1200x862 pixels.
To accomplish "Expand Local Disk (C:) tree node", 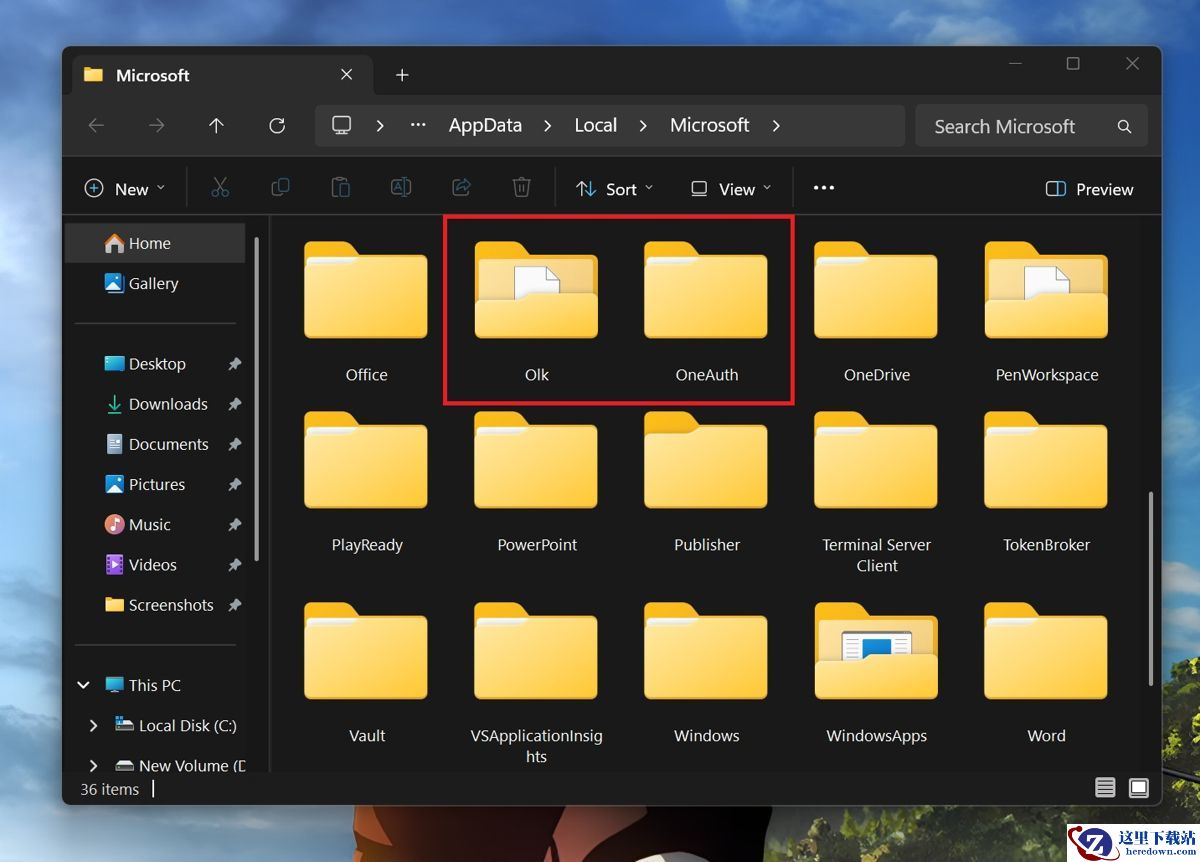I will point(93,726).
